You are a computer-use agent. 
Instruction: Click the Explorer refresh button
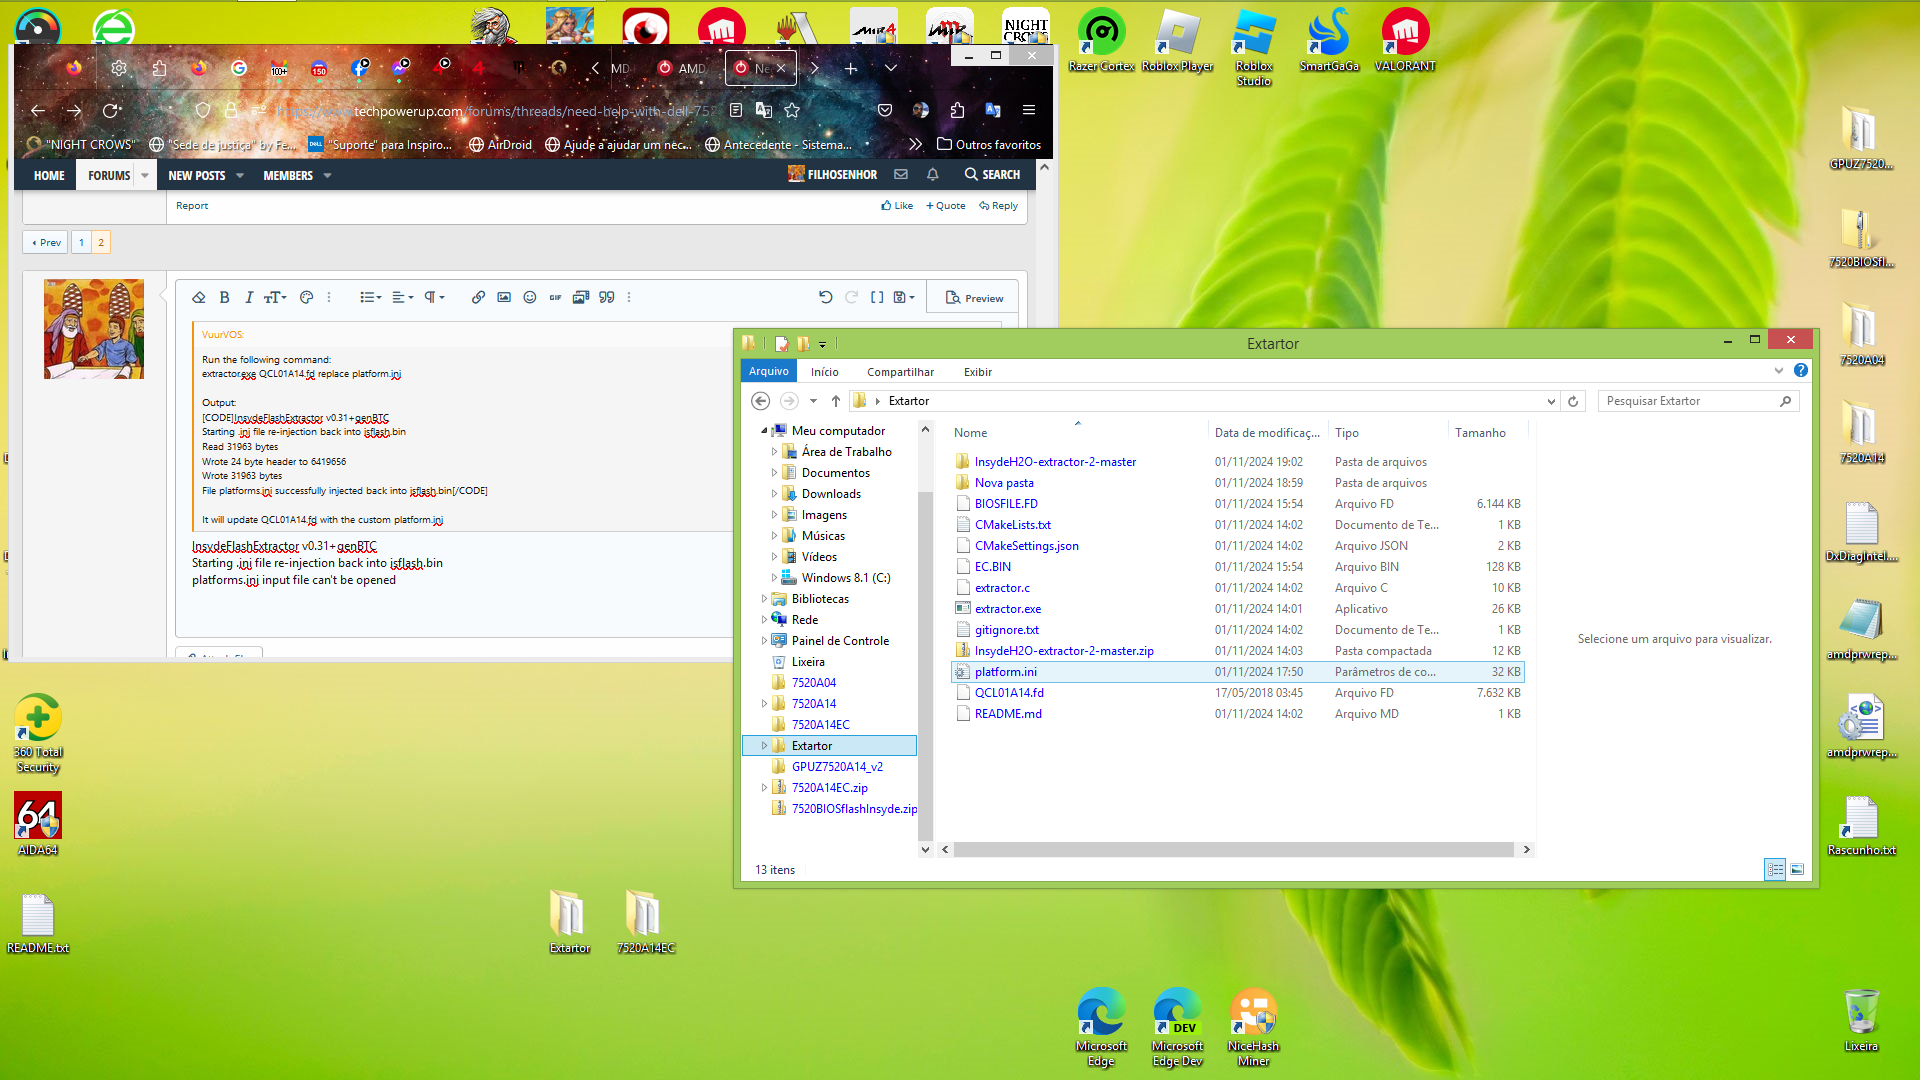click(x=1573, y=401)
